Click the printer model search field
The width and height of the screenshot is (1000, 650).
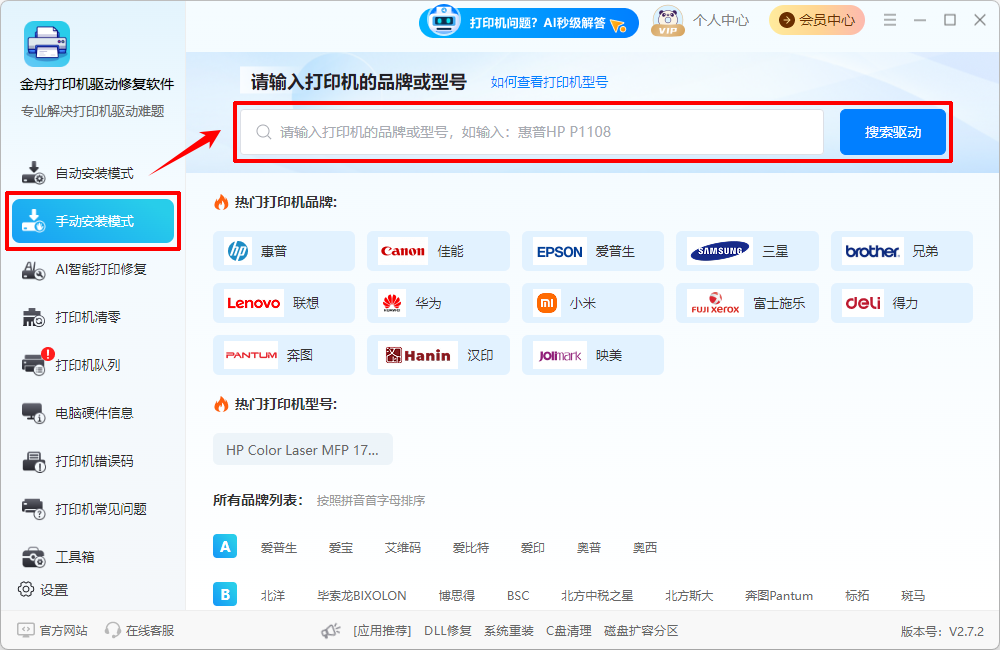[x=532, y=132]
